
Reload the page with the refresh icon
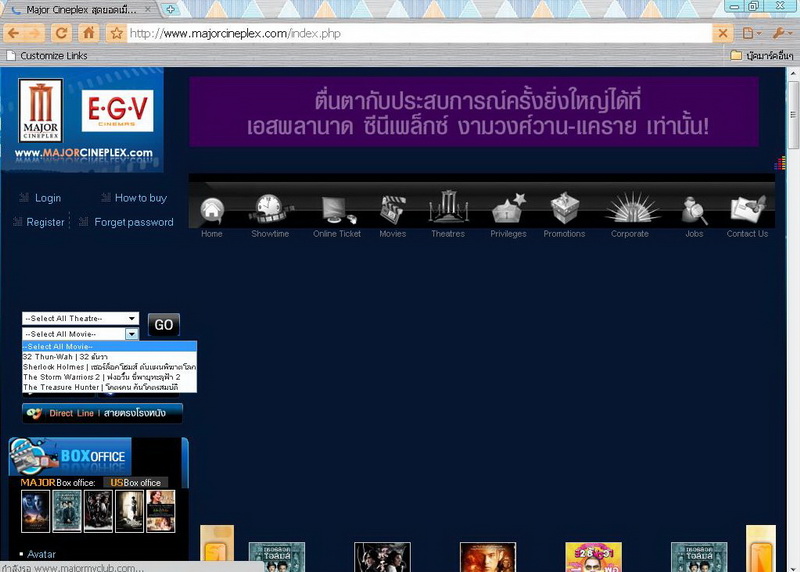(x=61, y=34)
